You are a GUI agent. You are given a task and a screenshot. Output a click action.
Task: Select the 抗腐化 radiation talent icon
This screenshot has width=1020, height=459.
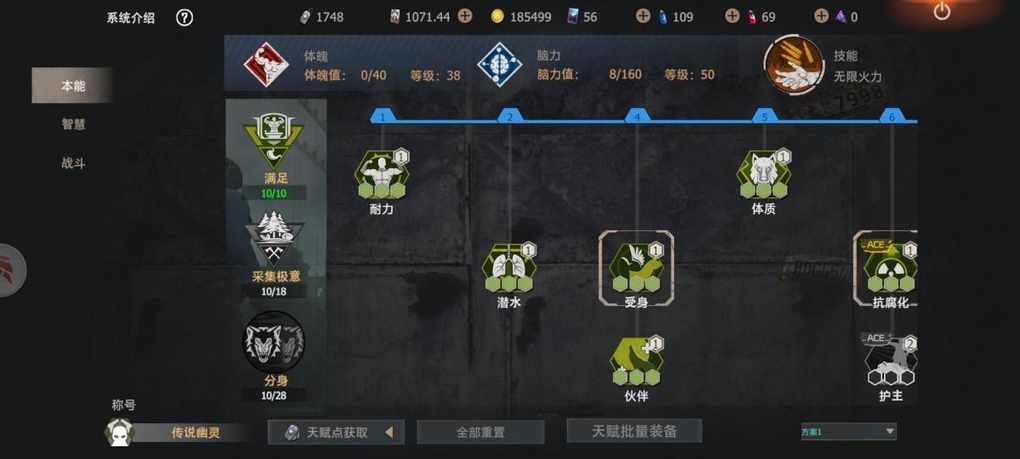click(890, 268)
